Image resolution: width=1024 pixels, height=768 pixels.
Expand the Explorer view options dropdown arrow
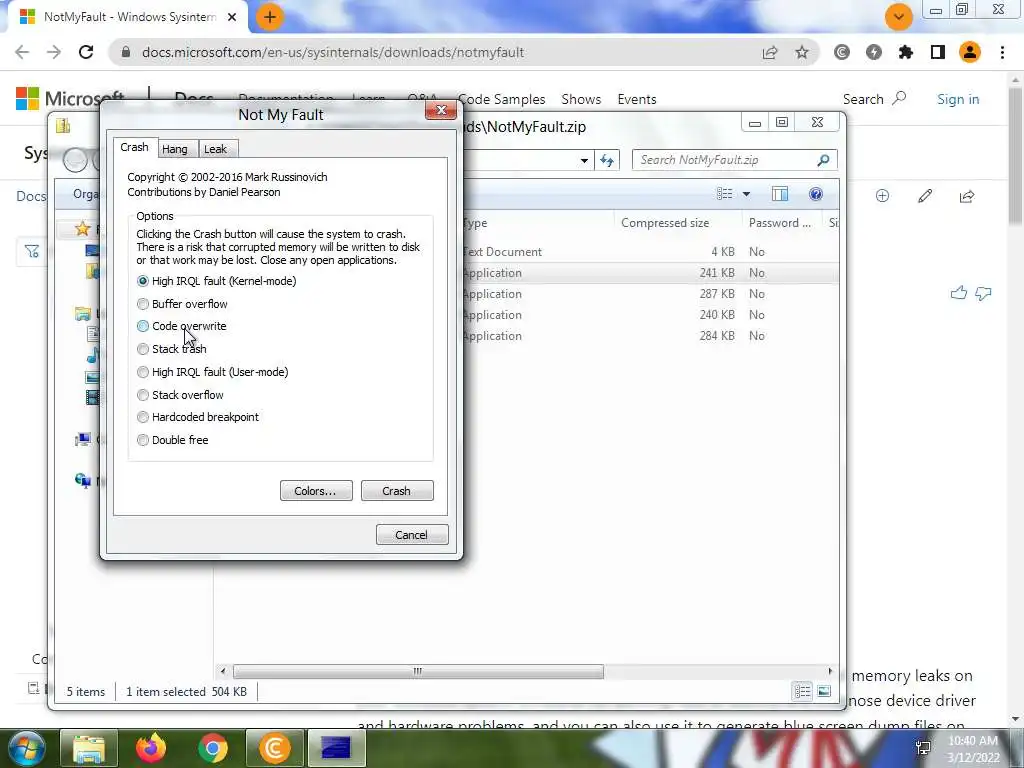(746, 194)
